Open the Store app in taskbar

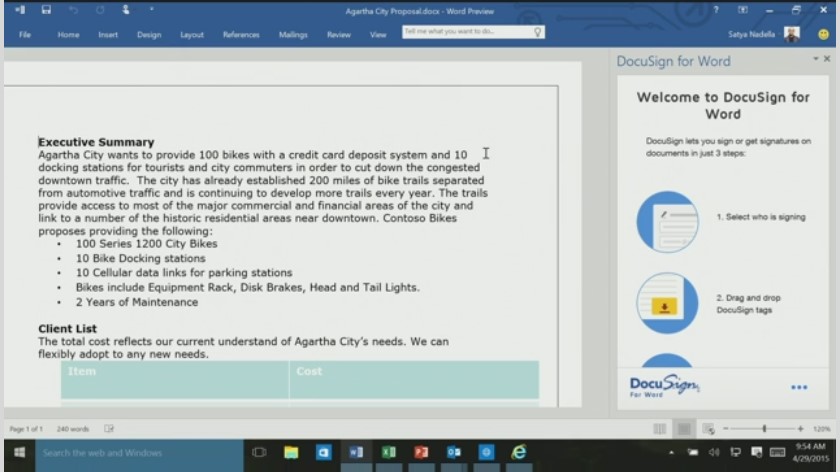tap(324, 453)
